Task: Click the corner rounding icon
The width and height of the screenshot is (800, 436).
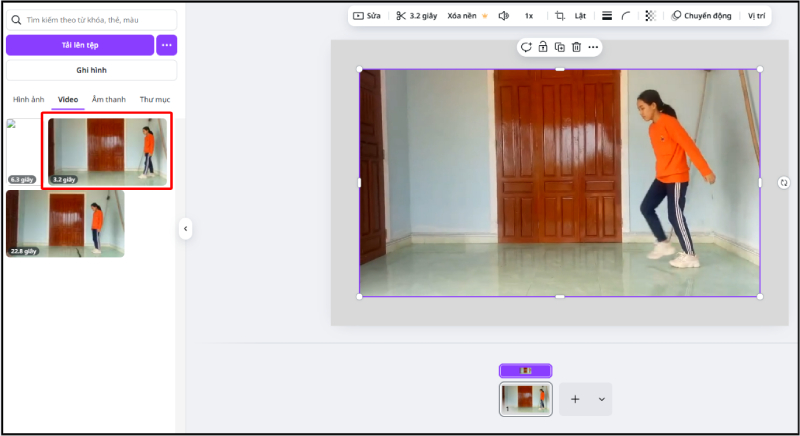Action: pos(626,16)
